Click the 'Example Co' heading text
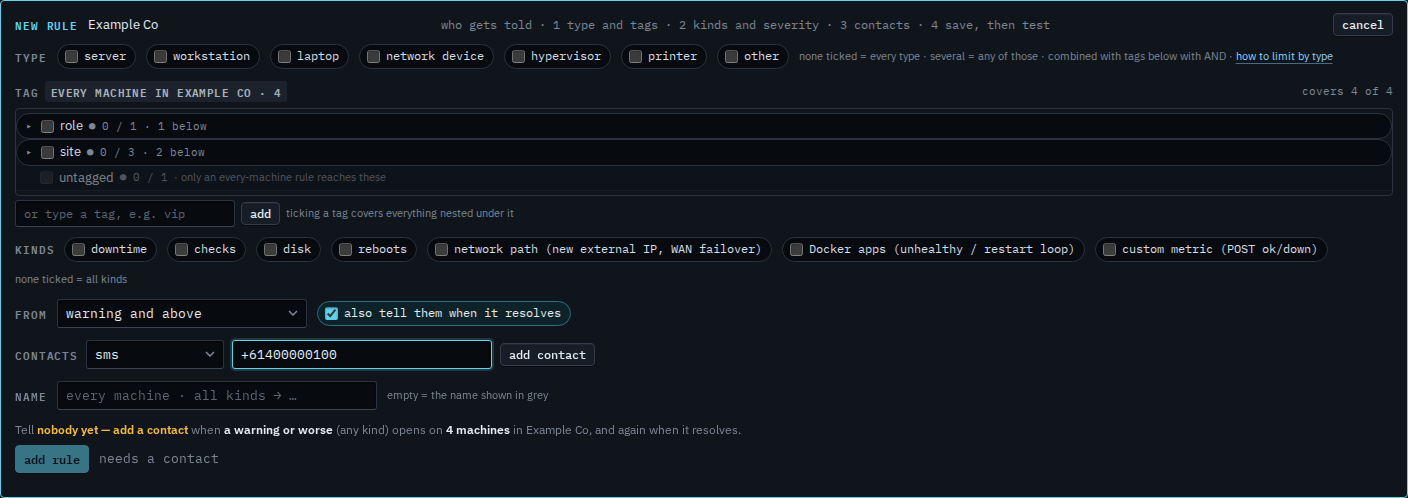This screenshot has width=1408, height=498. (123, 25)
